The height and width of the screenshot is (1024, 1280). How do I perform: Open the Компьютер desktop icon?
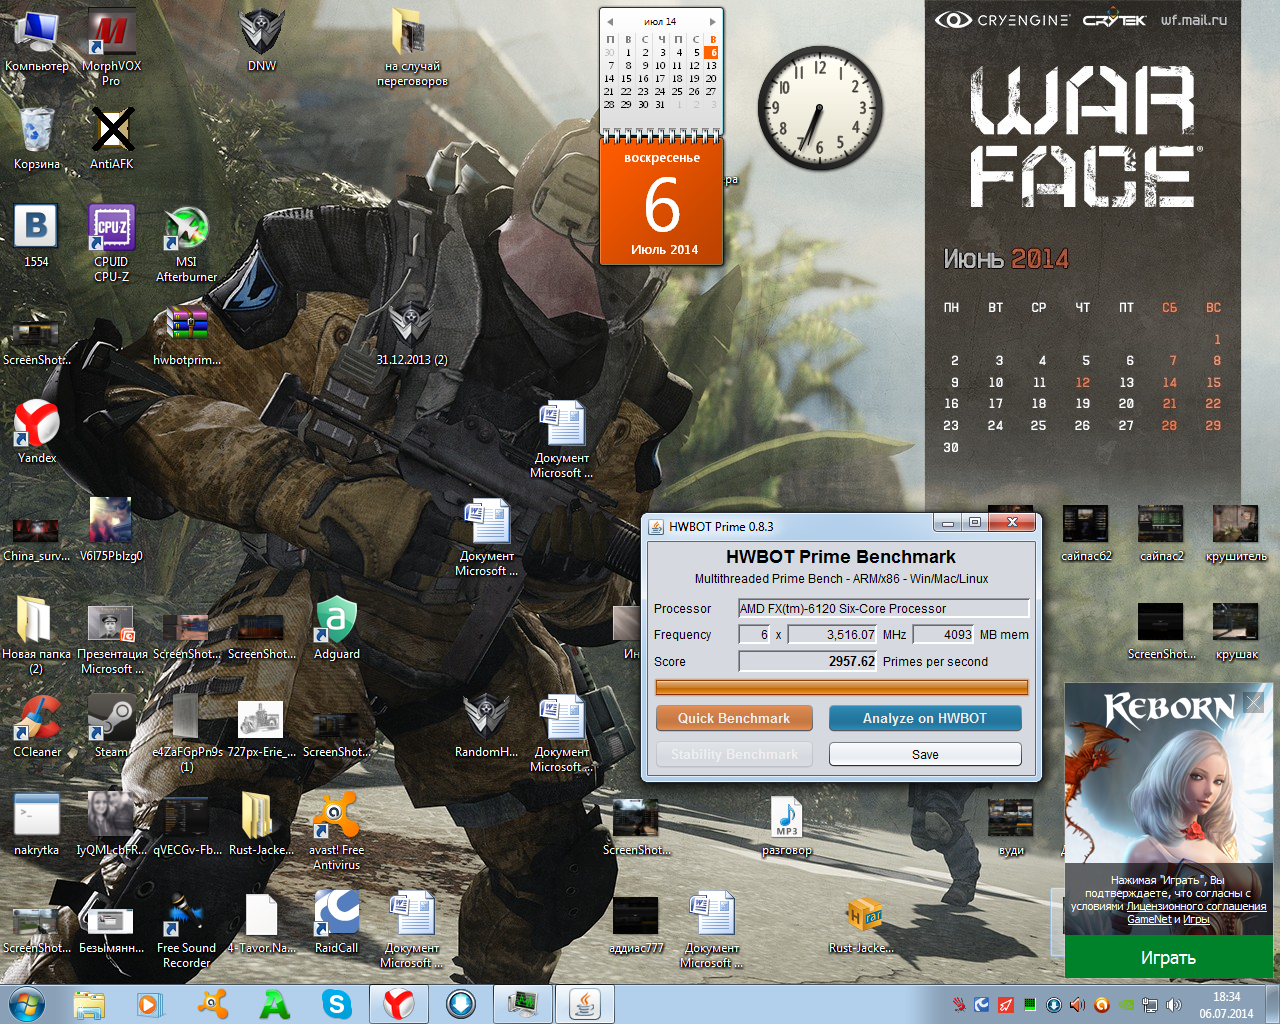click(x=37, y=42)
